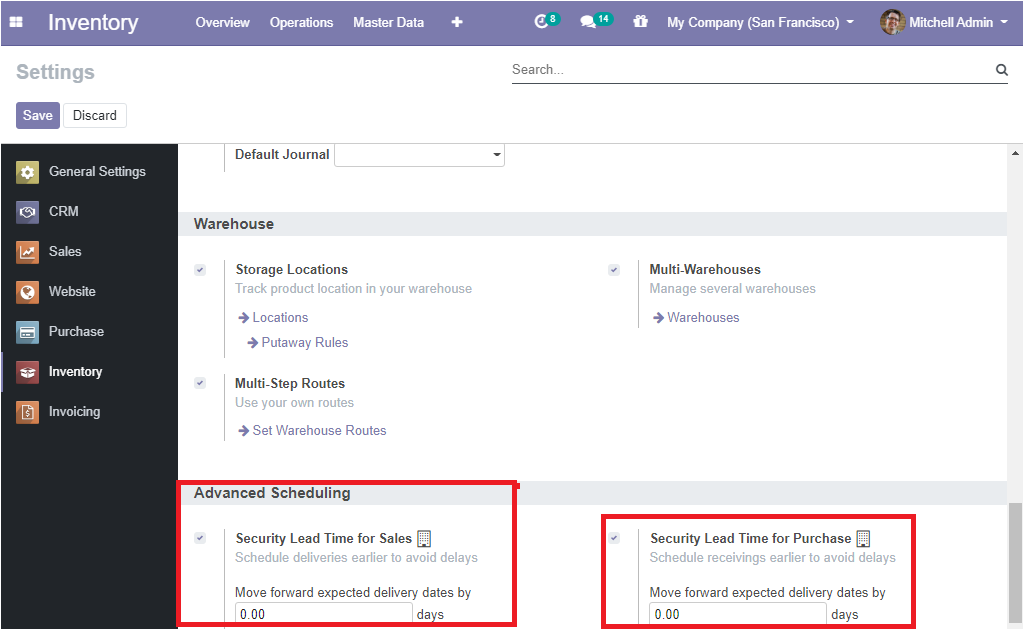The height and width of the screenshot is (630, 1024).
Task: Click the Inventory box icon
Action: [27, 372]
